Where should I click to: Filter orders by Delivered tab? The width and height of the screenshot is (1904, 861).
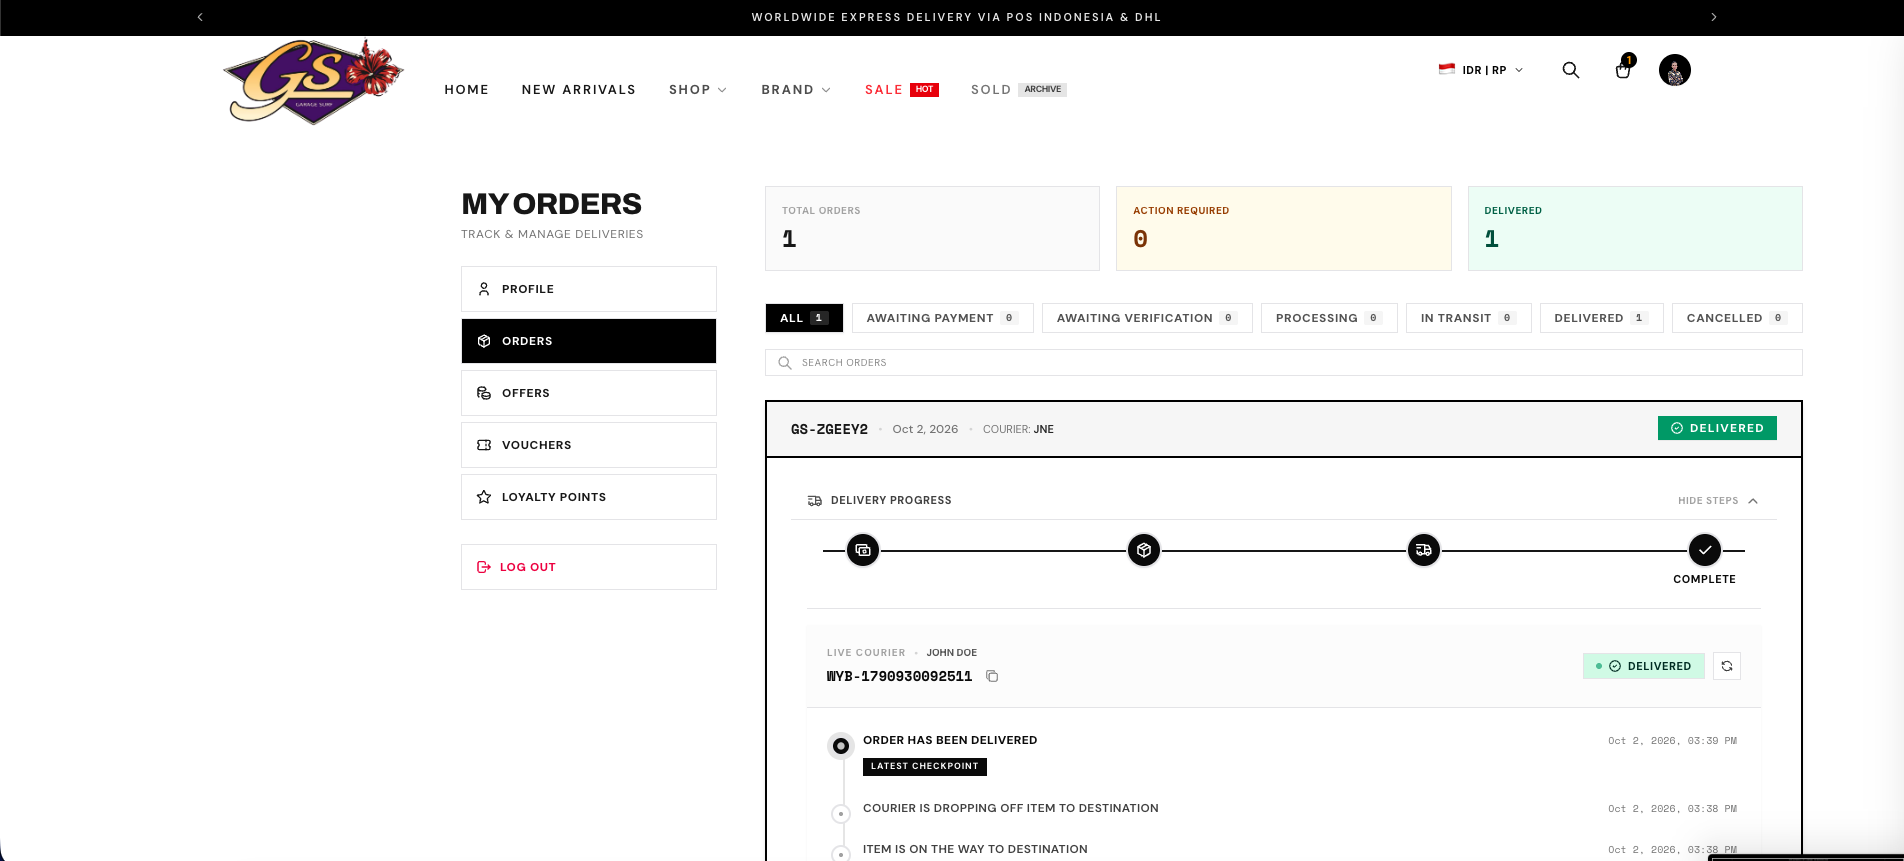[1601, 318]
